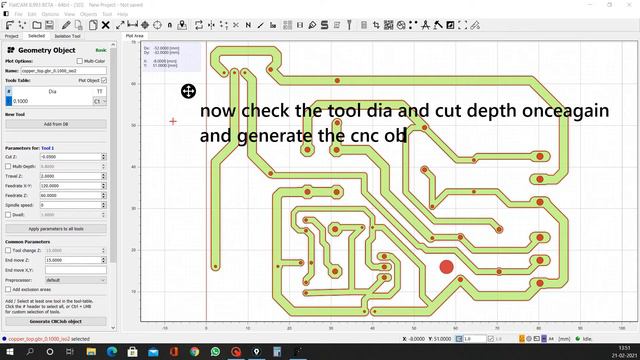640x360 pixels.
Task: Select the Plot Area tab
Action: tap(134, 36)
